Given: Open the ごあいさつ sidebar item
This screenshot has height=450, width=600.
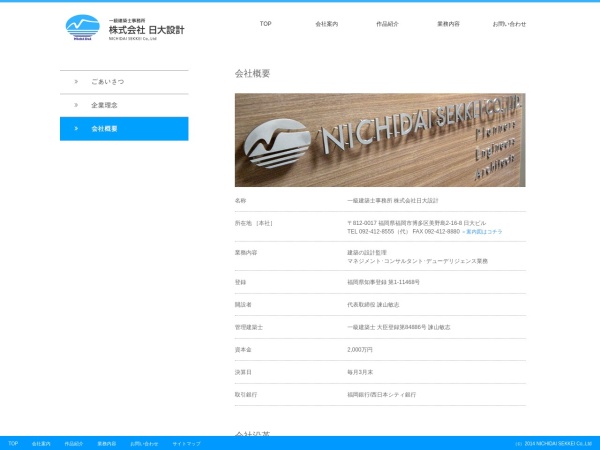Looking at the screenshot, I should [x=124, y=82].
